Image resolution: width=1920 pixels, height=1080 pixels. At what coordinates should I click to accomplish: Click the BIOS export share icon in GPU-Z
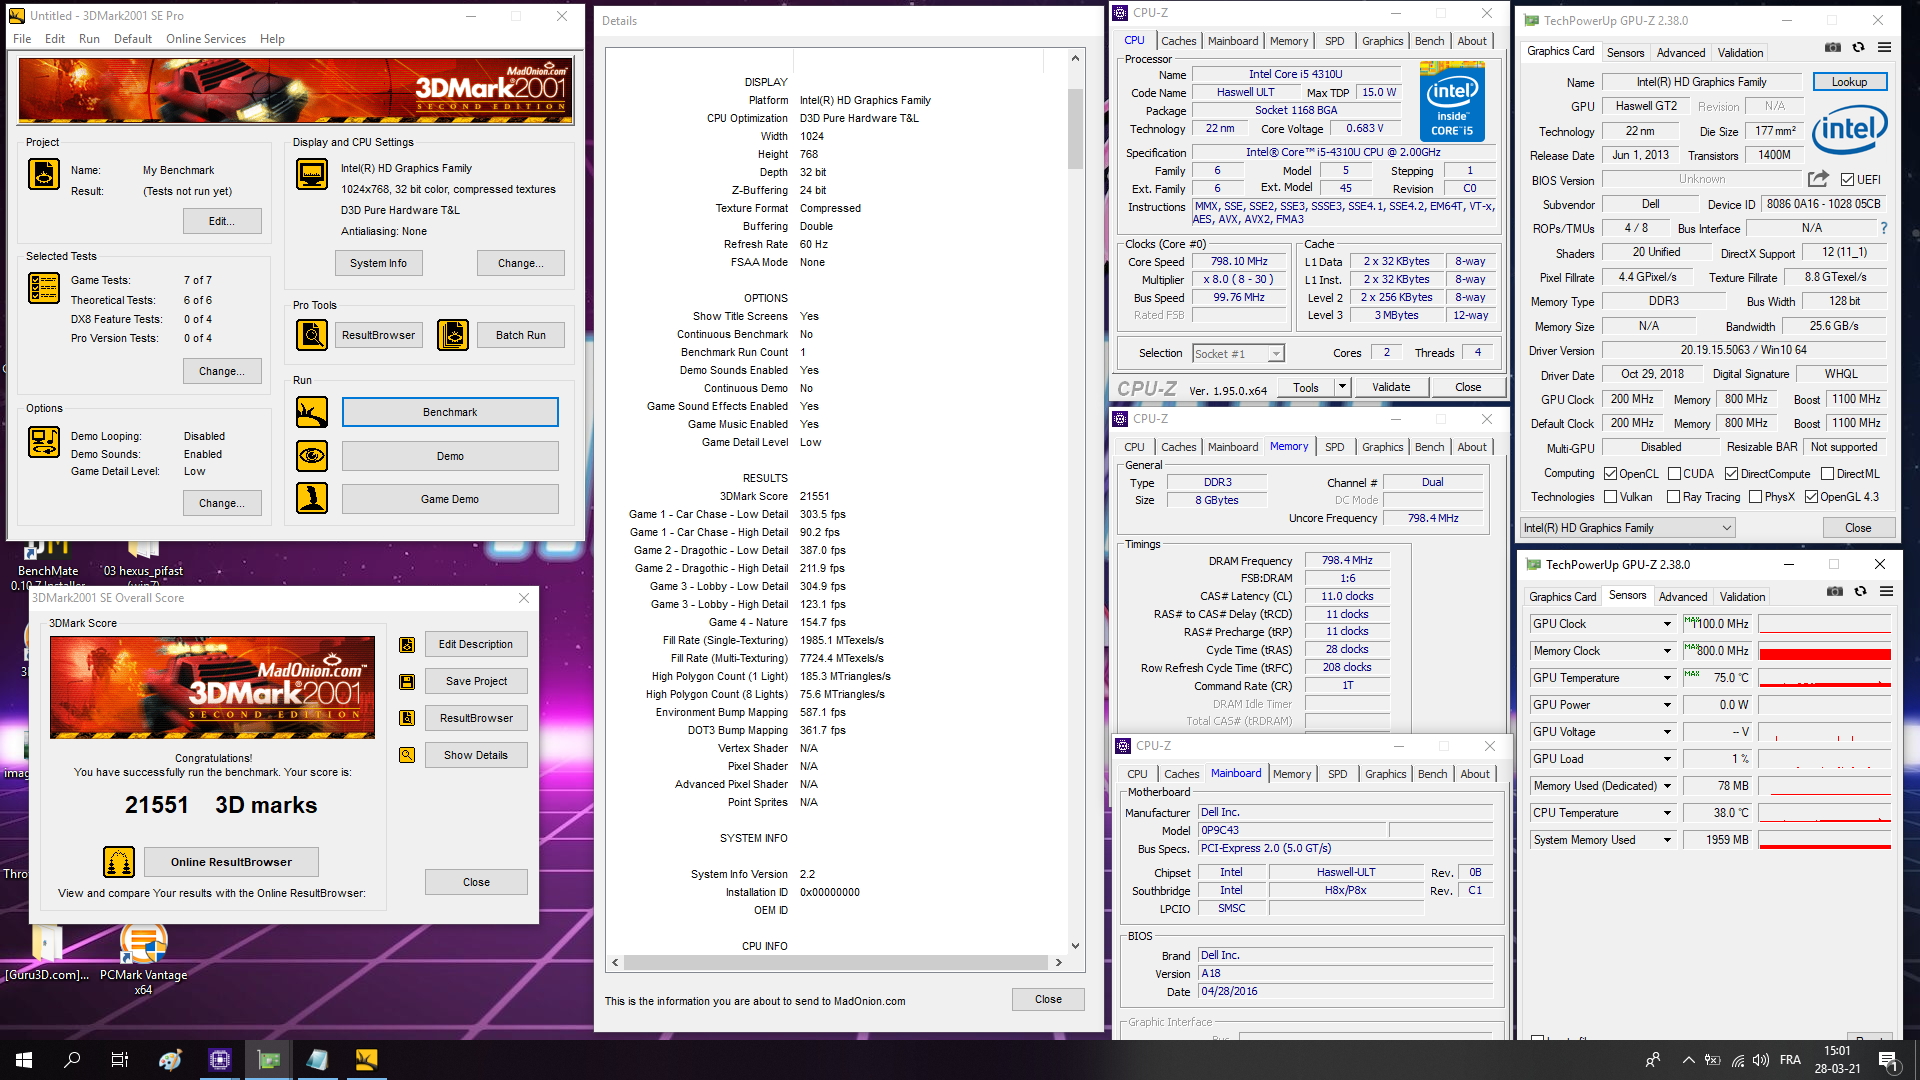(1818, 179)
